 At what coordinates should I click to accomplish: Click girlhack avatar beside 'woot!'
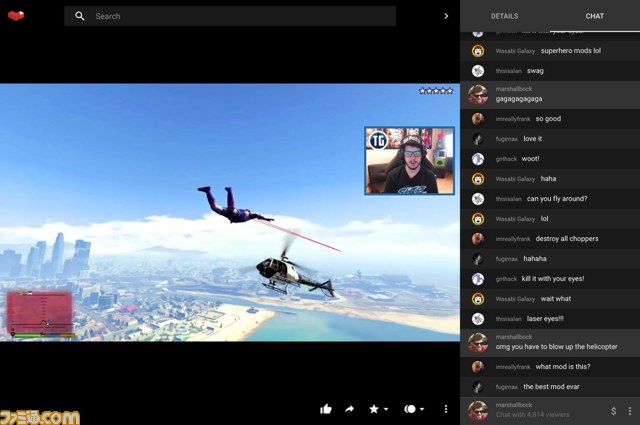[x=478, y=159]
